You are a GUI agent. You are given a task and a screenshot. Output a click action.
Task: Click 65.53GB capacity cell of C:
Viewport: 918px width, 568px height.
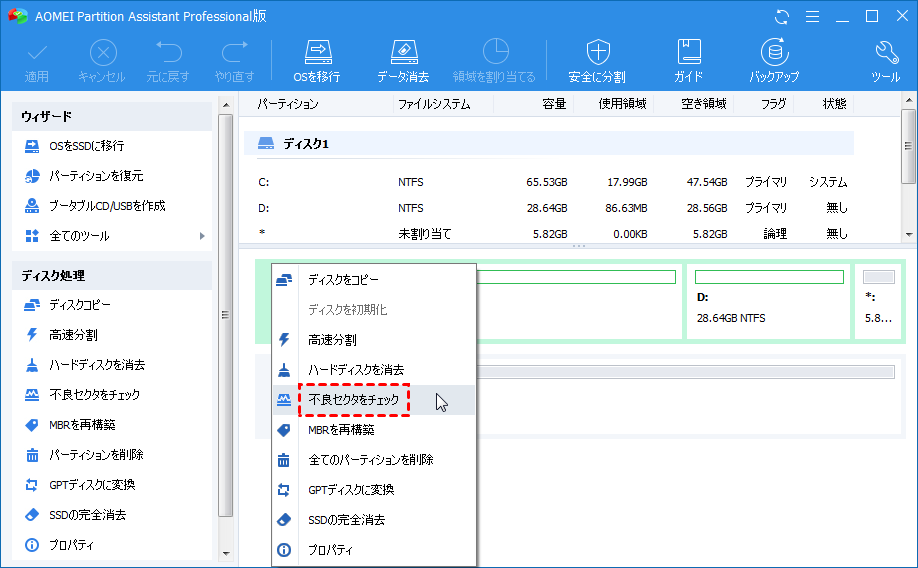pyautogui.click(x=547, y=182)
